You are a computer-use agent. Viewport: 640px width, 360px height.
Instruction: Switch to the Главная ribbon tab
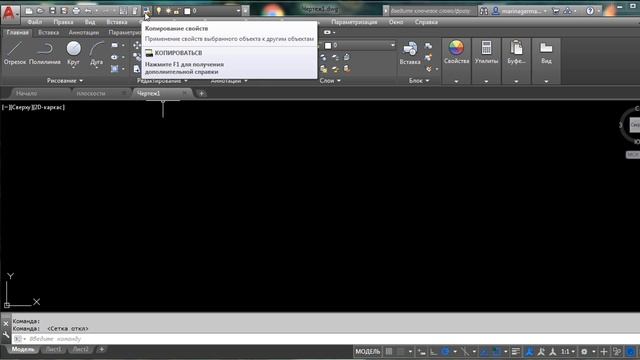pyautogui.click(x=18, y=32)
